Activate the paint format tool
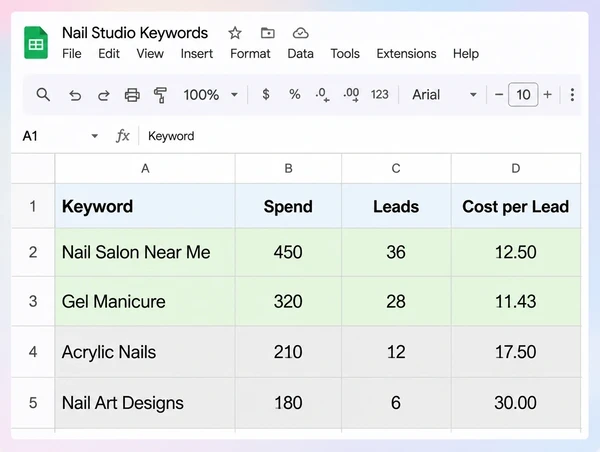 [160, 95]
